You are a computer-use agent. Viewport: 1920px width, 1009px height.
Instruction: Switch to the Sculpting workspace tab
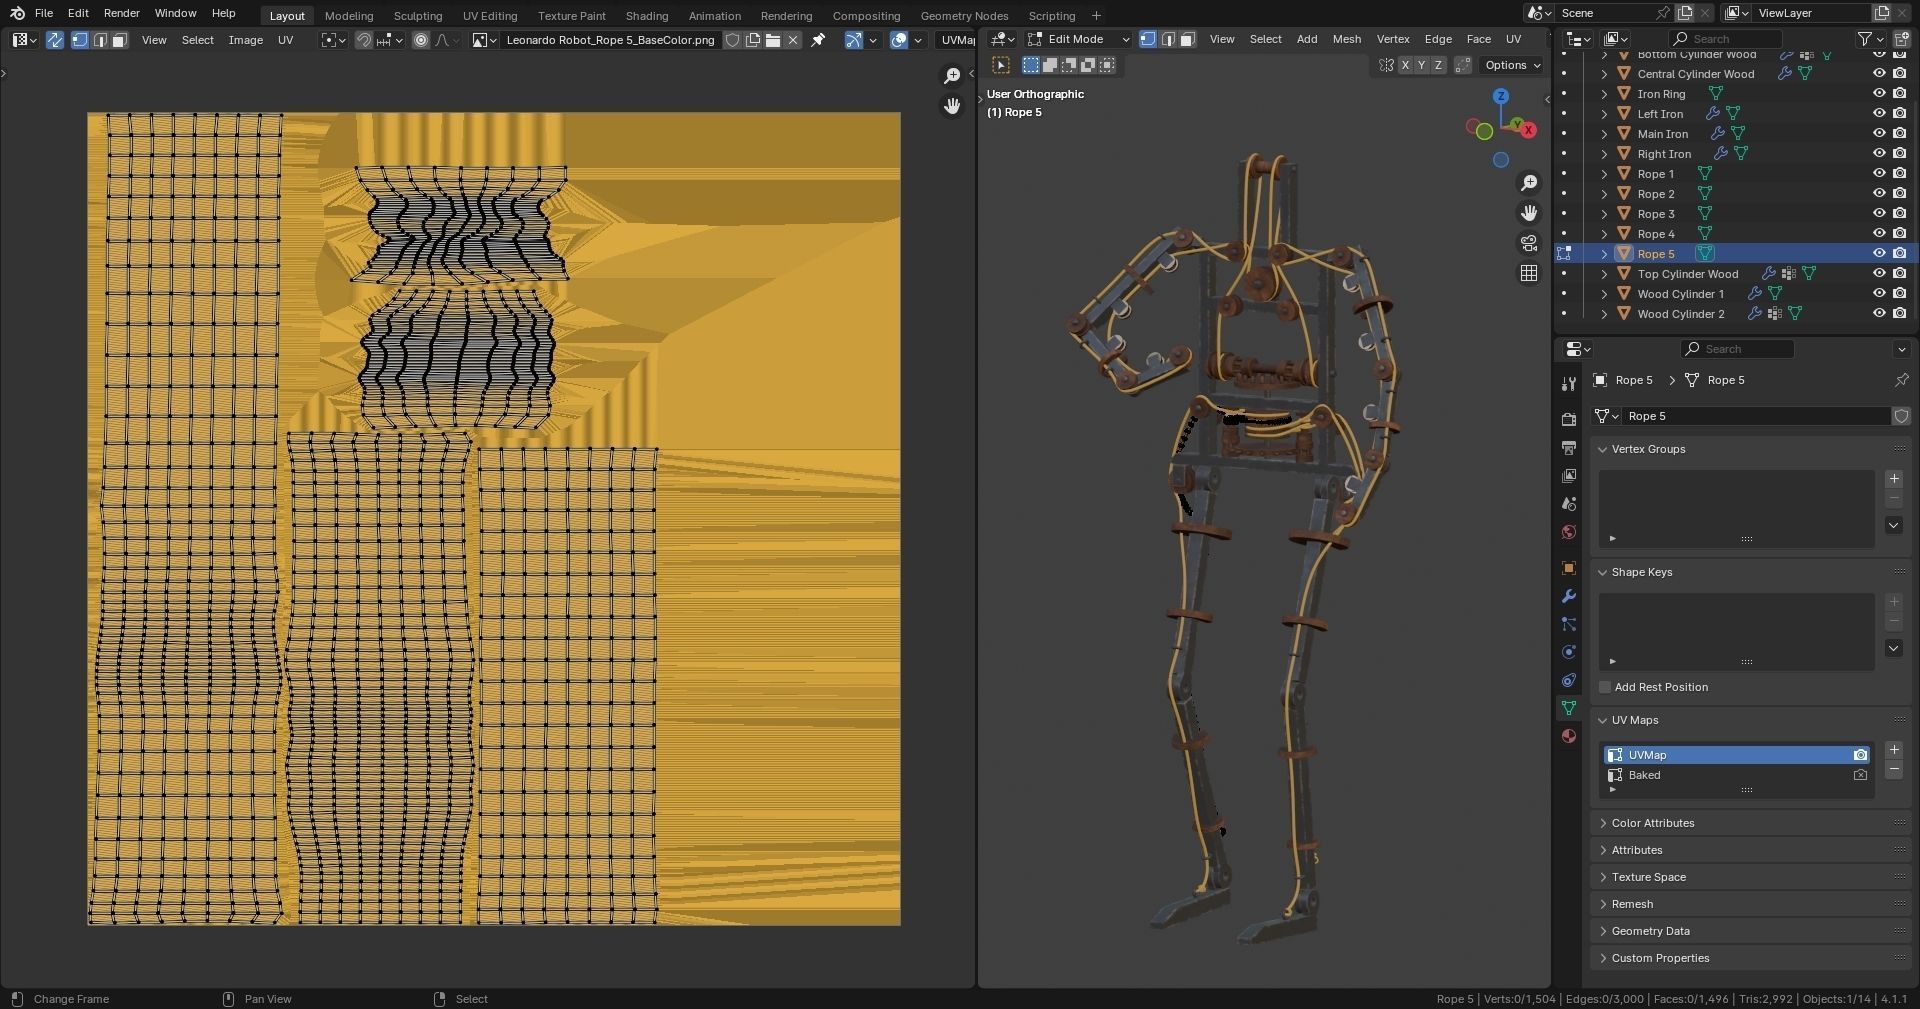(418, 16)
